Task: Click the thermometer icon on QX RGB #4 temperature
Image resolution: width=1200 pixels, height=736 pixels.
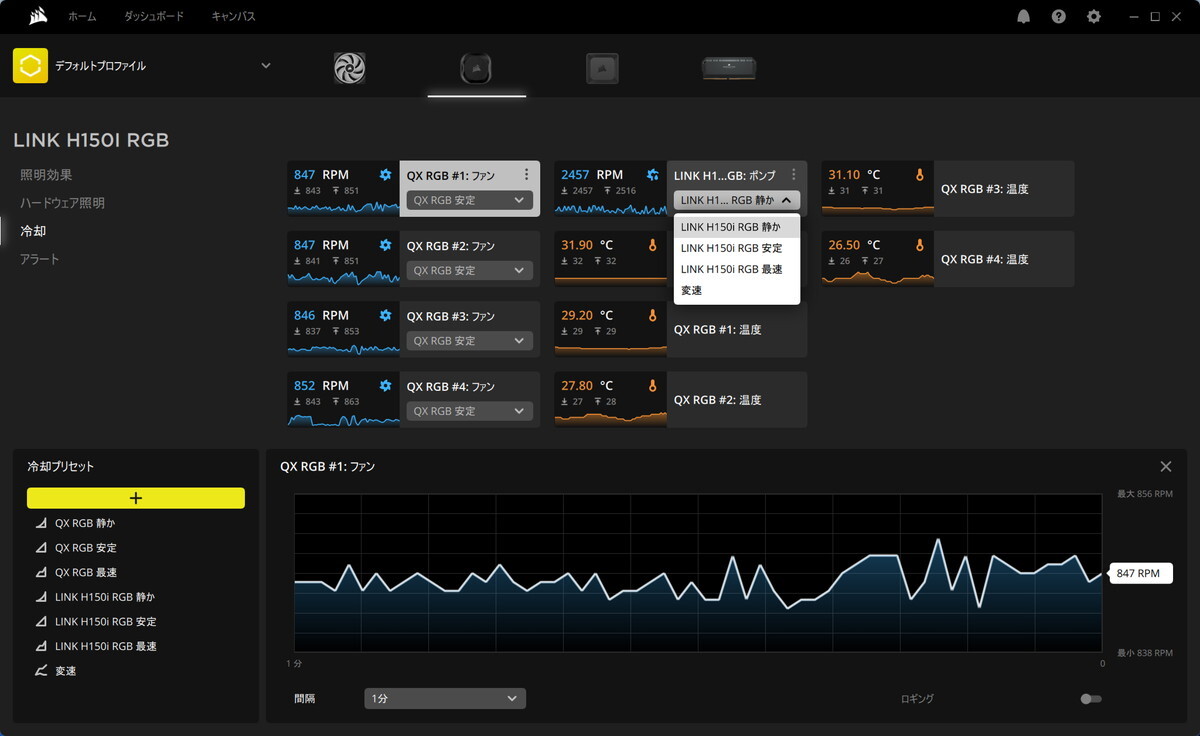Action: click(920, 245)
